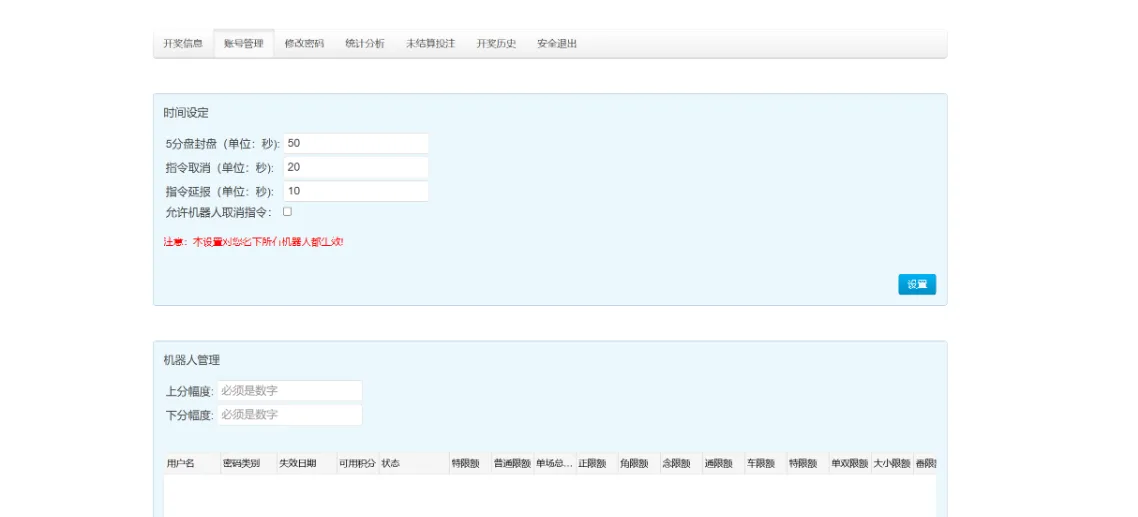Screen dimensions: 1138x517
Task: Click the 单双限额 column header
Action: [x=849, y=464]
